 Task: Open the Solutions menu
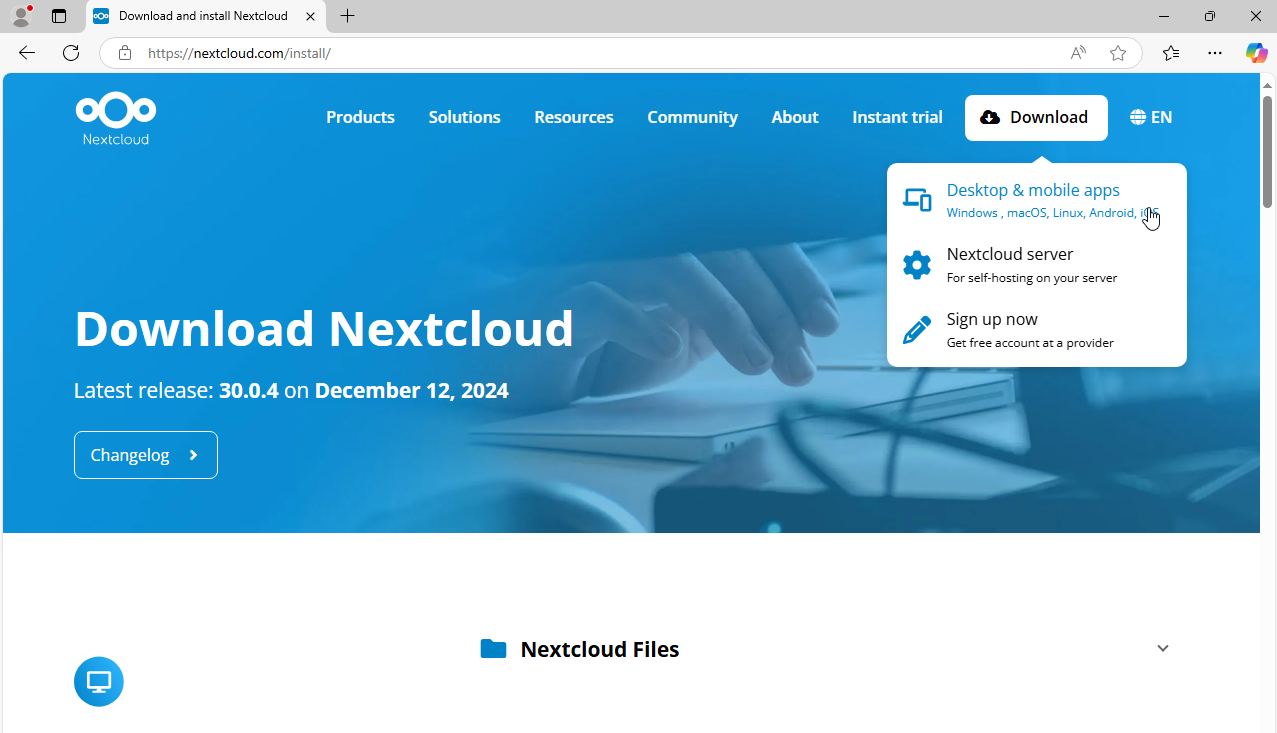coord(464,117)
